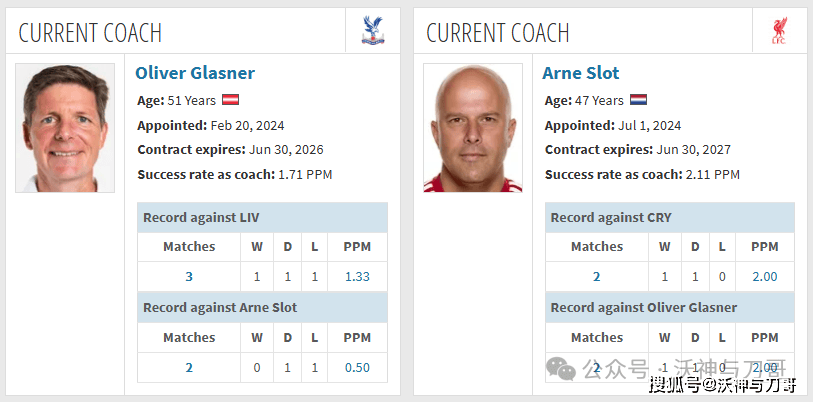Click the 2.00 PPM value against CRY
Screen dimensions: 813x402
tap(765, 276)
